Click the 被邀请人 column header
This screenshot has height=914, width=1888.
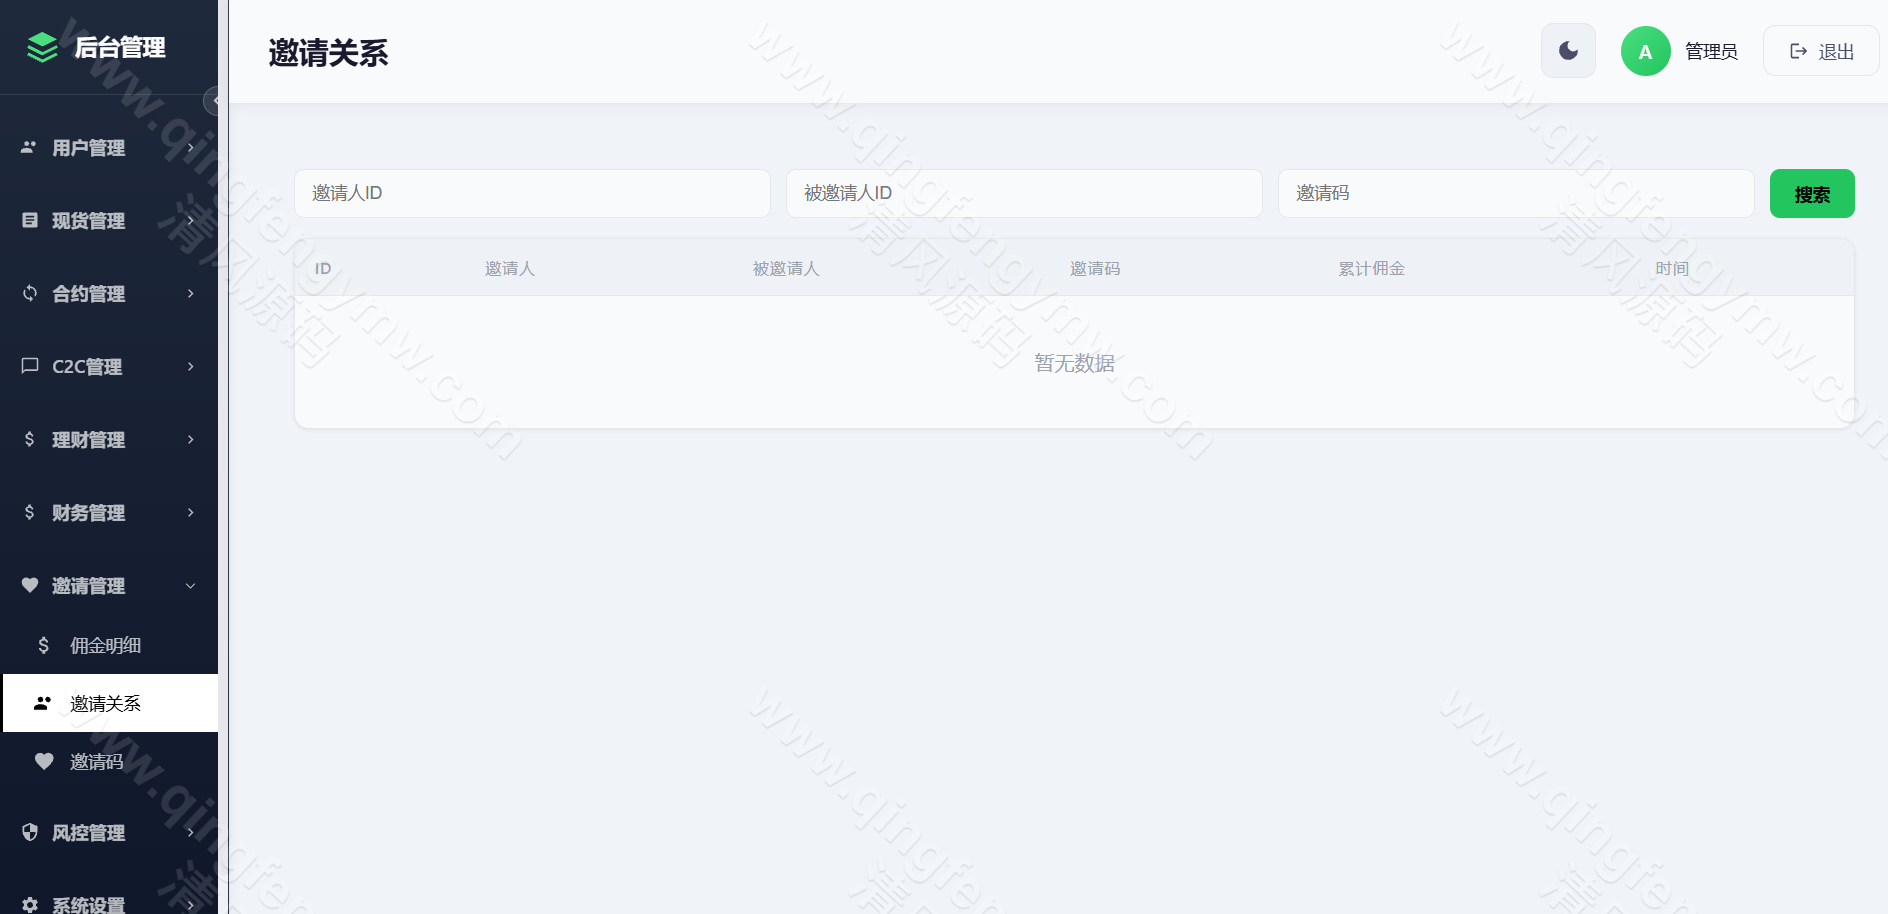[786, 268]
